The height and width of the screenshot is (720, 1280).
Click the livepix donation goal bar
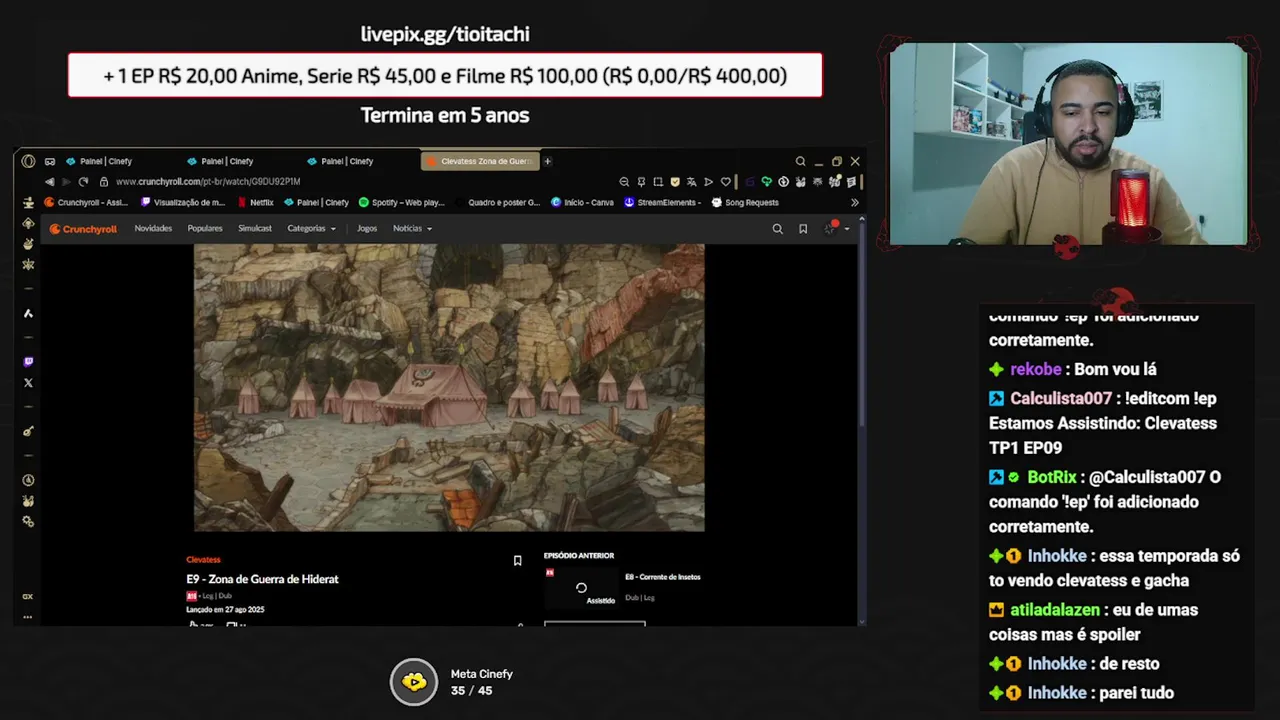pyautogui.click(x=445, y=75)
